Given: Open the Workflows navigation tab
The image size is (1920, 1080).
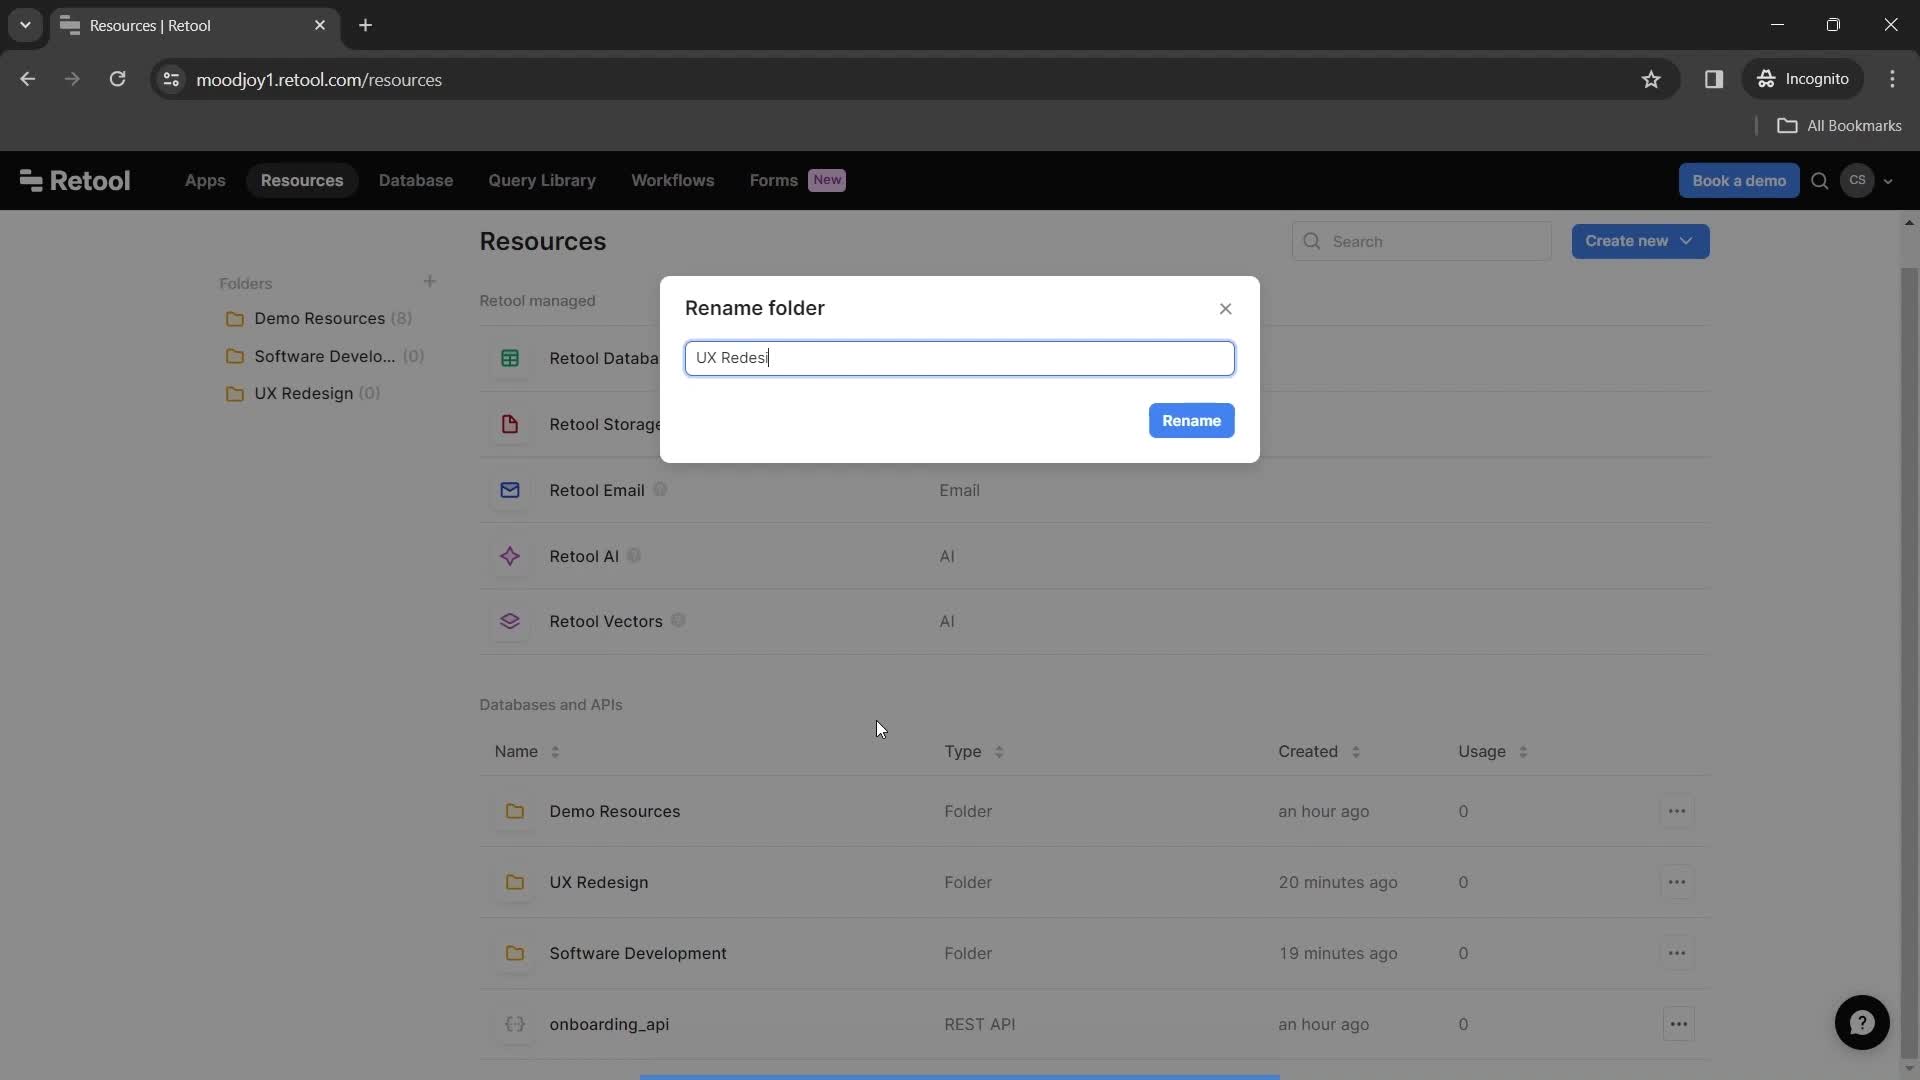Looking at the screenshot, I should 673,179.
